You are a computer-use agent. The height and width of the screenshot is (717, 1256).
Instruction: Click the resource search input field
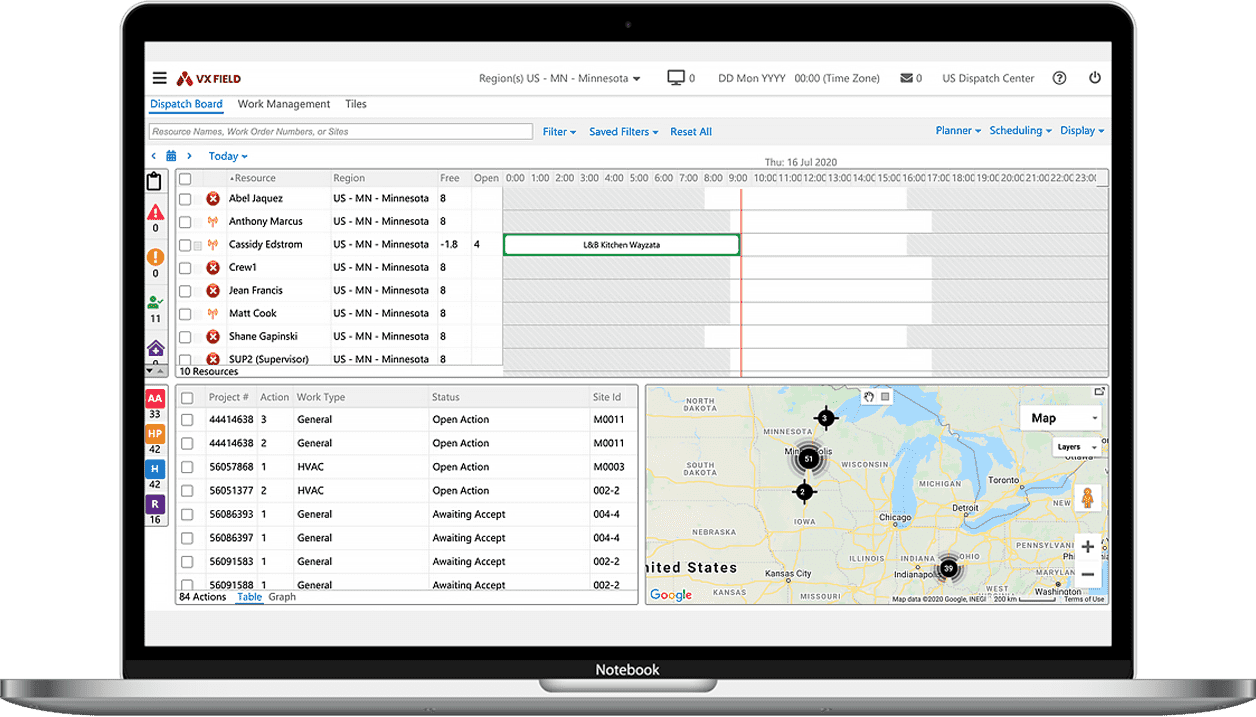pyautogui.click(x=341, y=132)
